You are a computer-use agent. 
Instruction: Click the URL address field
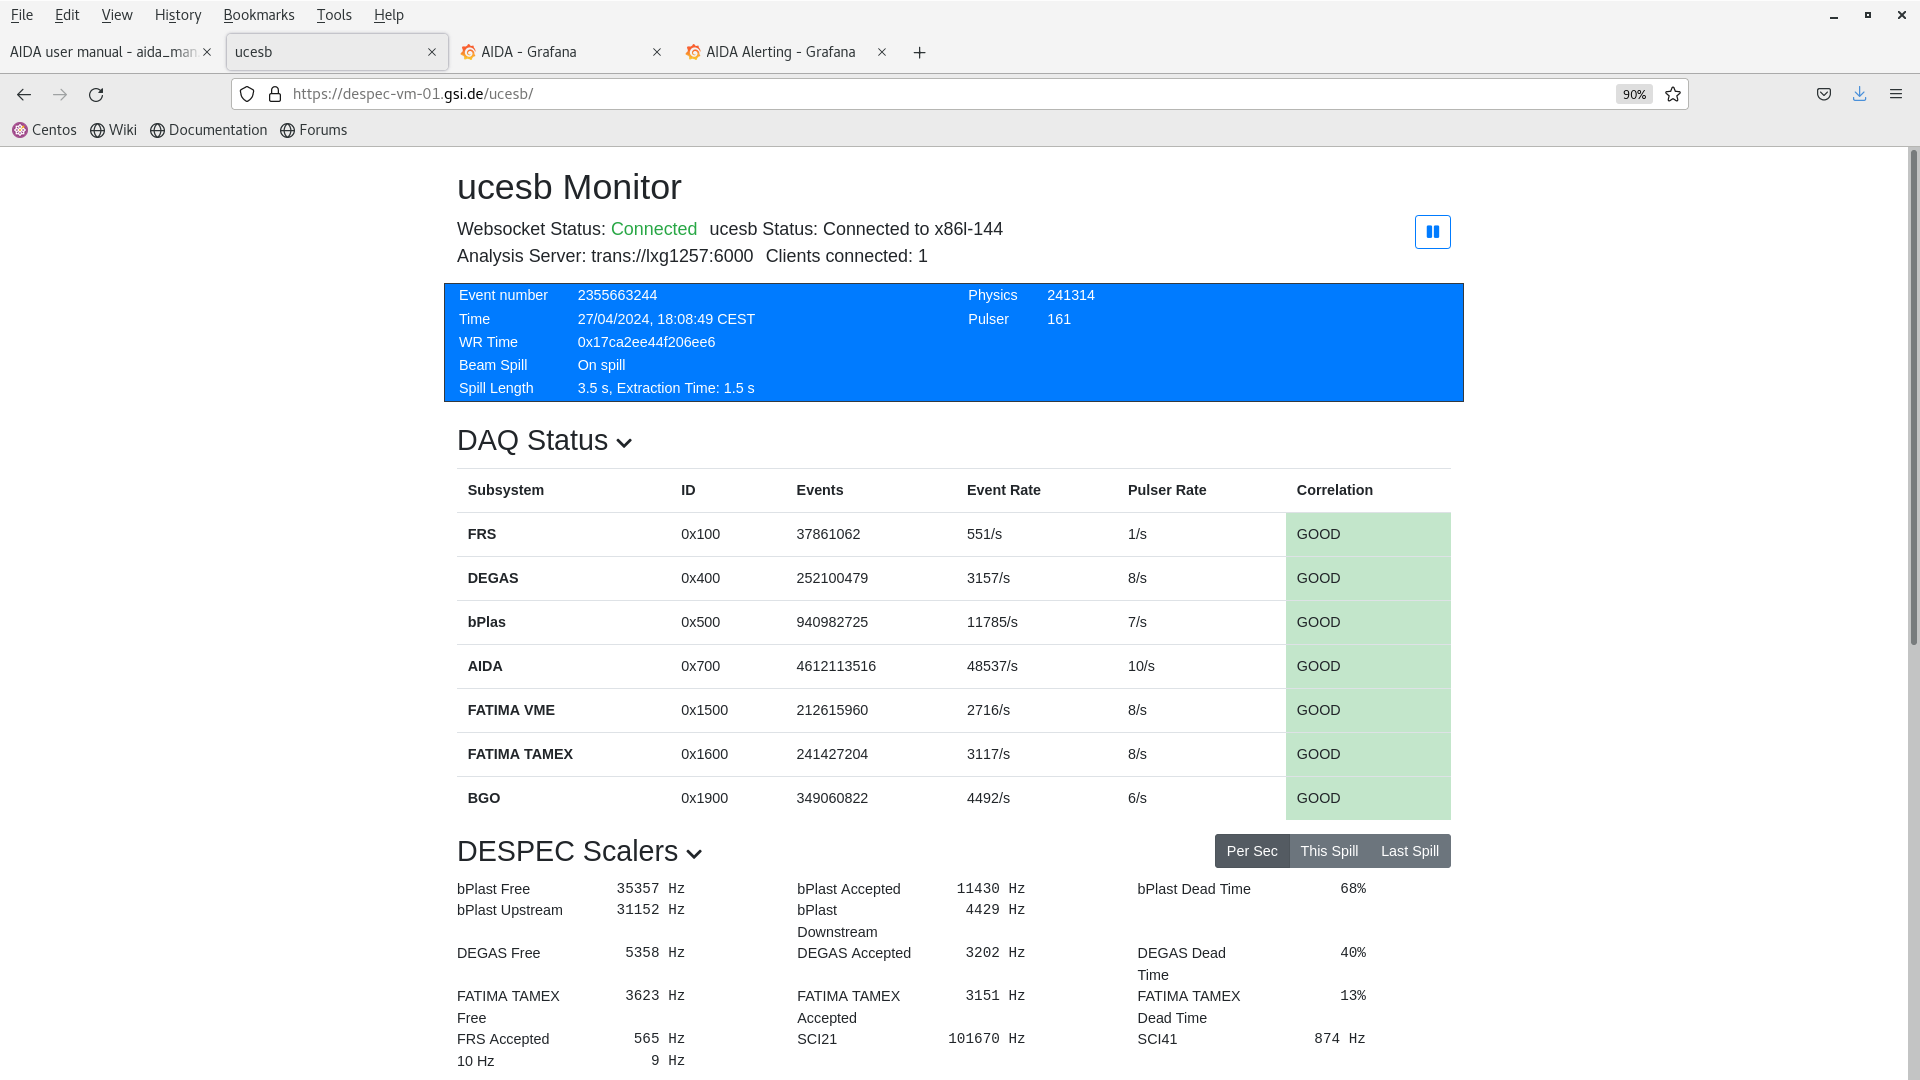click(900, 94)
